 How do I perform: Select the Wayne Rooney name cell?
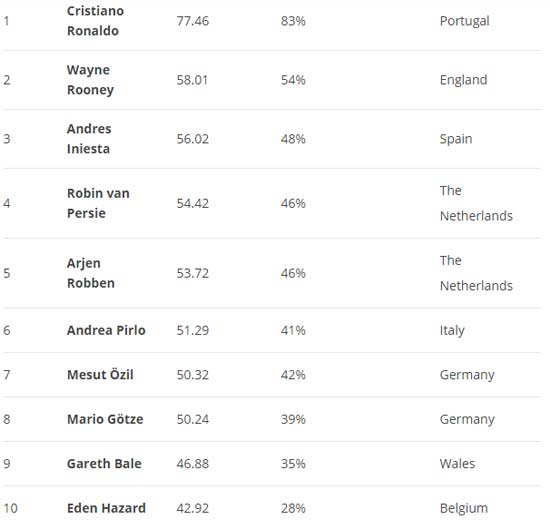pos(90,80)
